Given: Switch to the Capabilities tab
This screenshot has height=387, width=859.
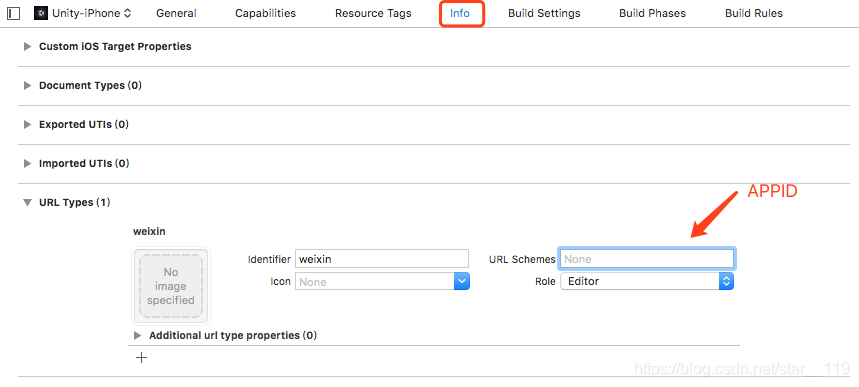Looking at the screenshot, I should click(266, 13).
